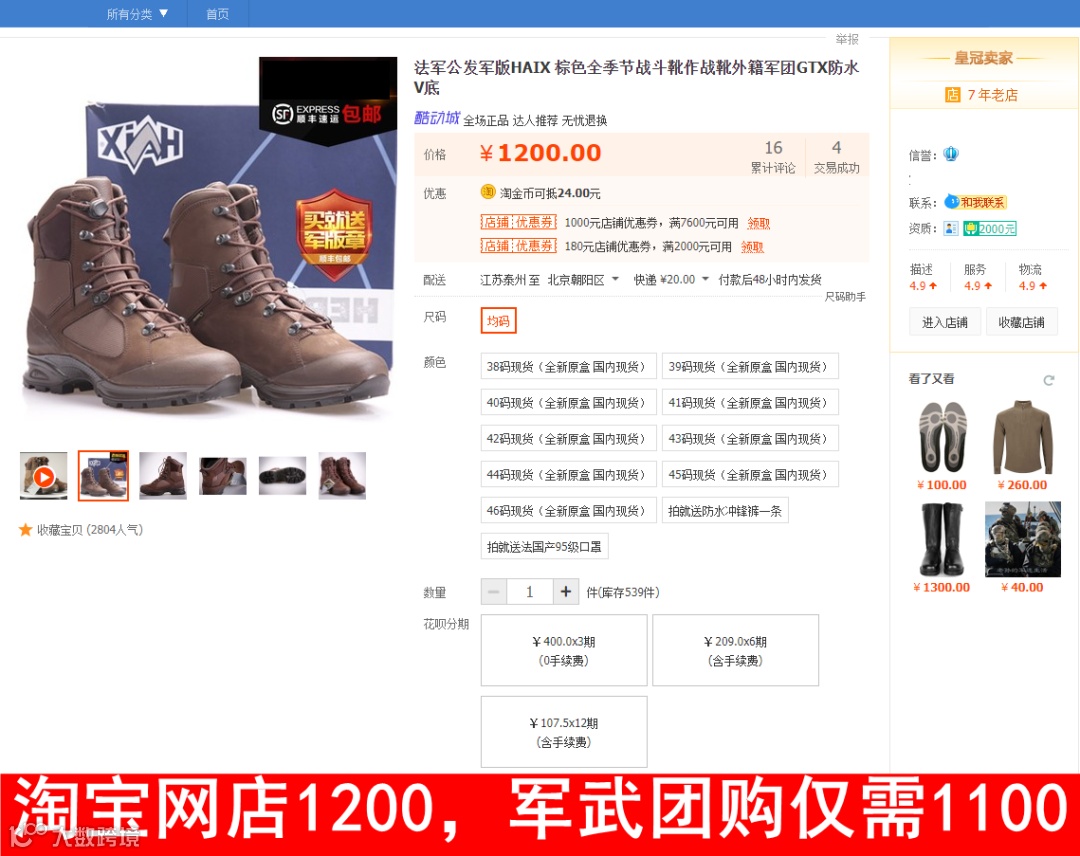Click the 物流 4.9 rating
Screen dimensions: 1080x856
pyautogui.click(x=1032, y=277)
